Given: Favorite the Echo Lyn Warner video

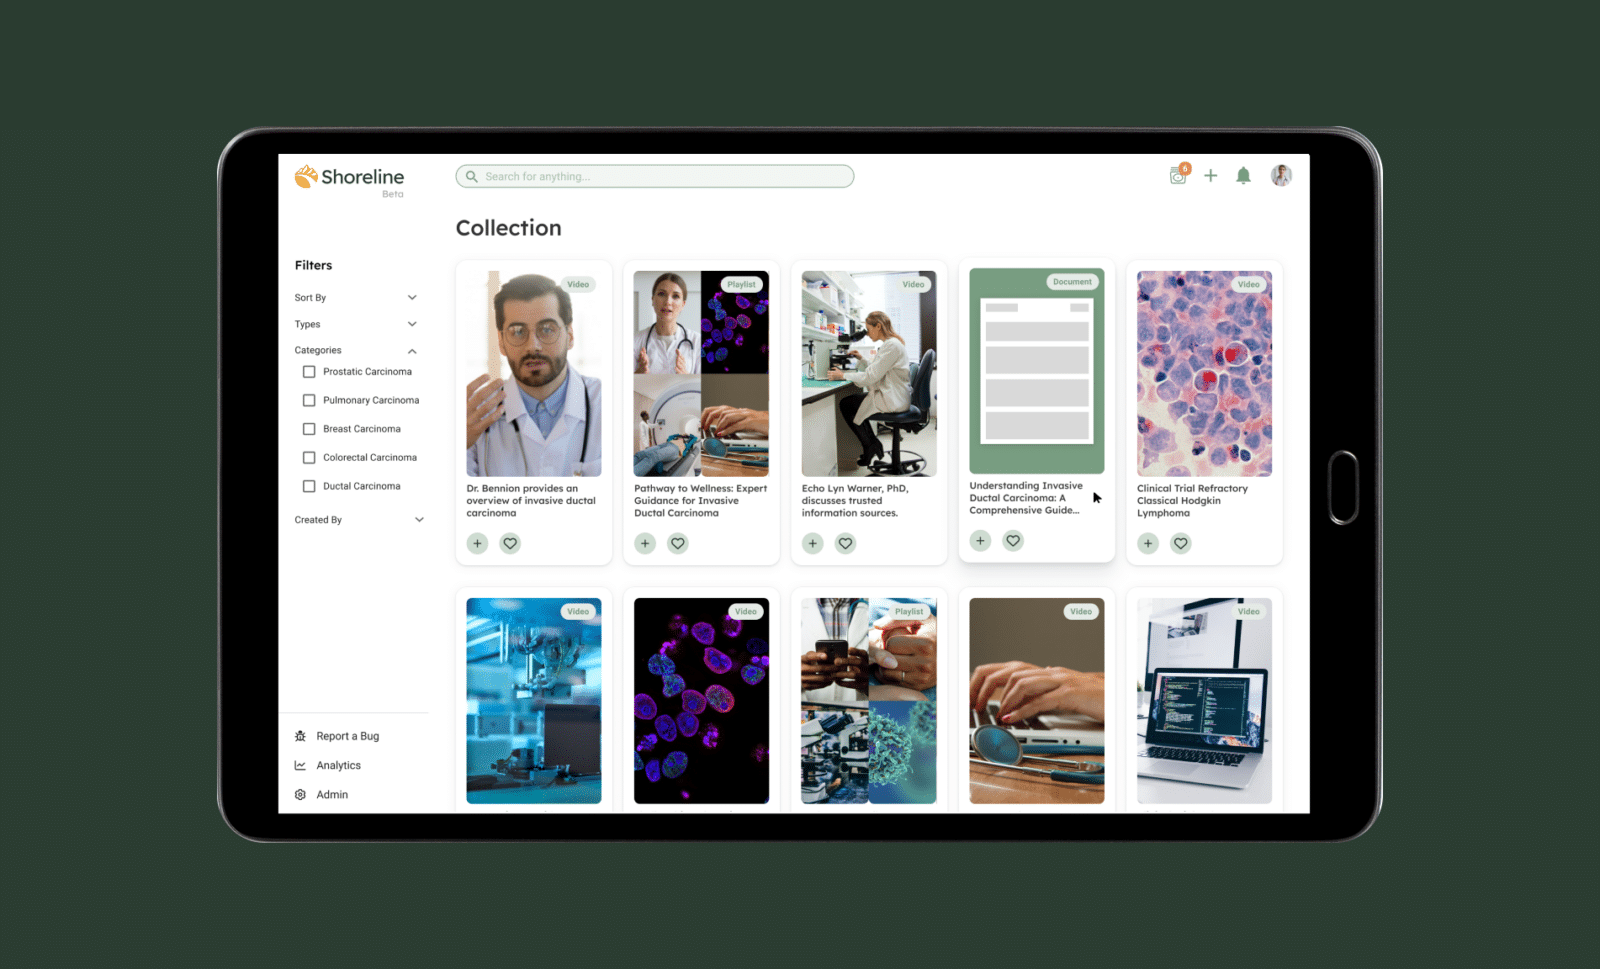Looking at the screenshot, I should (846, 544).
